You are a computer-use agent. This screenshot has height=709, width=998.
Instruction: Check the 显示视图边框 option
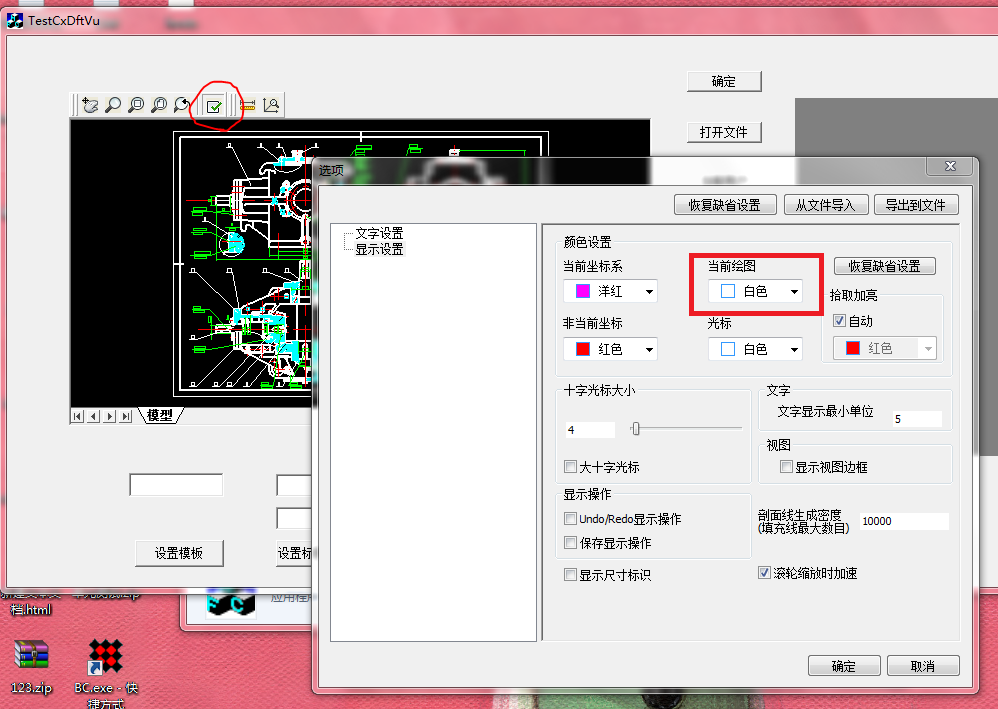point(786,467)
